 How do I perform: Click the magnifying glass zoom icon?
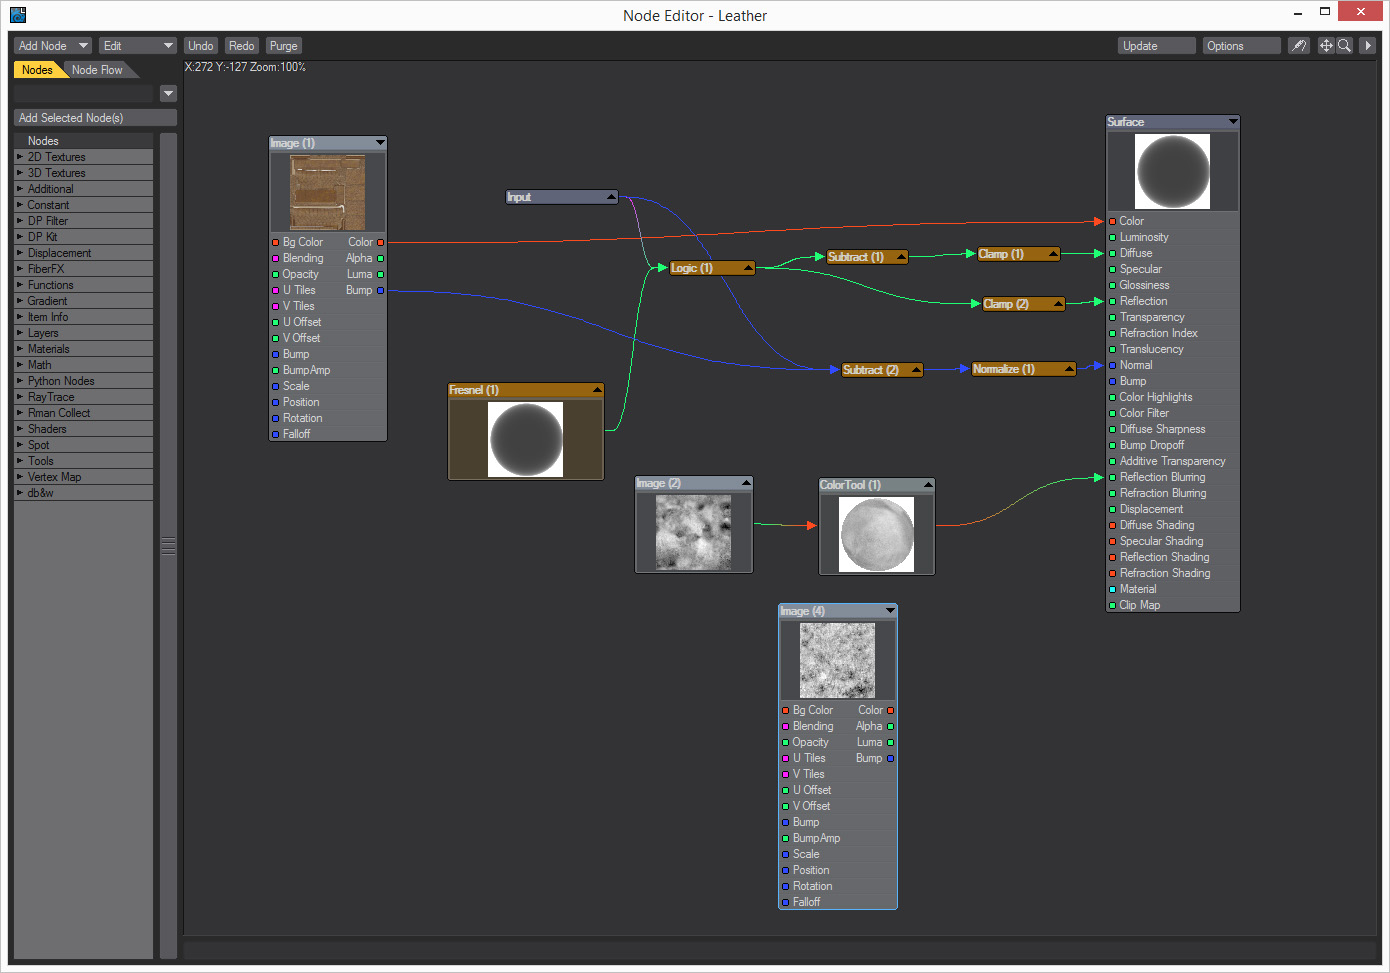point(1345,46)
